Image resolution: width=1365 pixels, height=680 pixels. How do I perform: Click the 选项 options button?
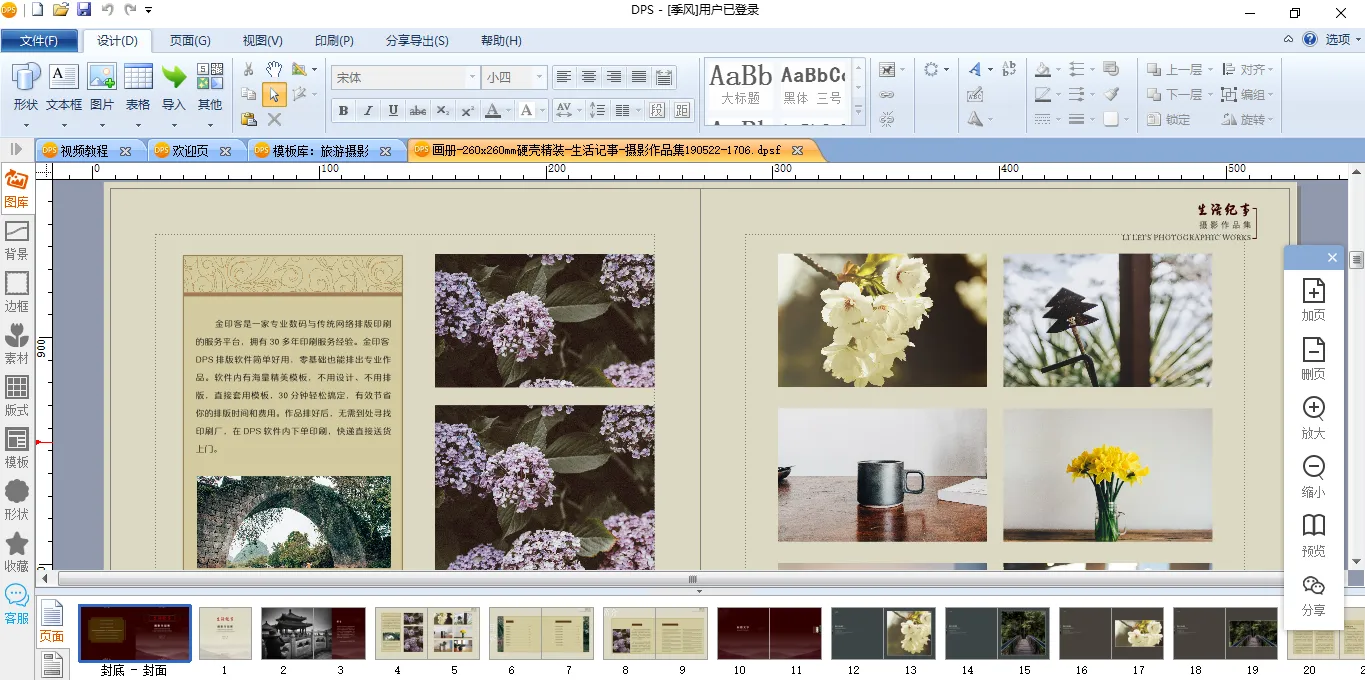(1337, 40)
